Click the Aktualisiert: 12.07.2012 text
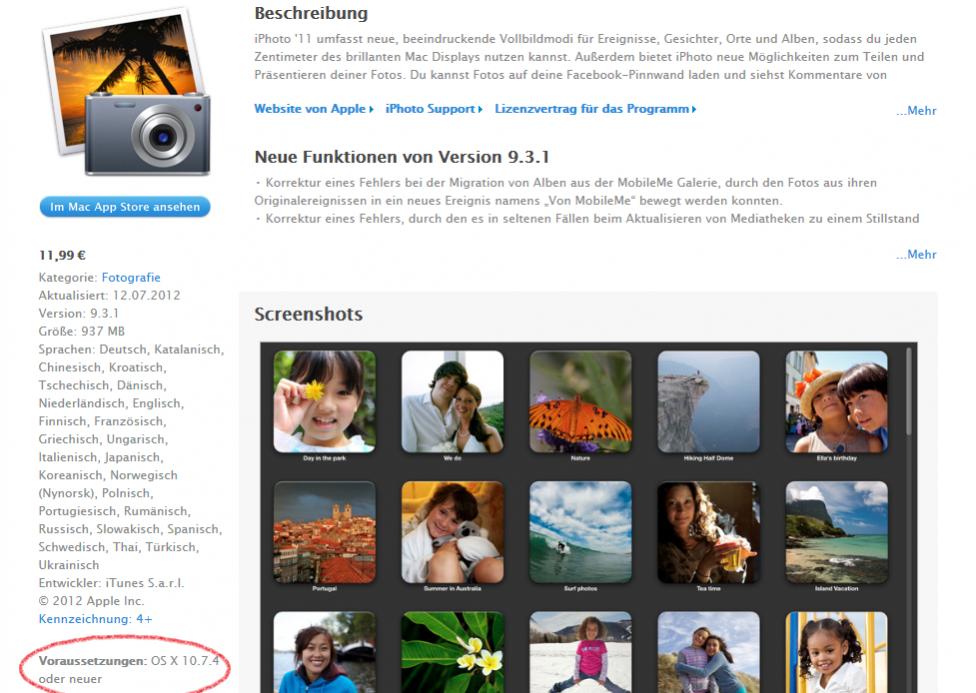The height and width of the screenshot is (693, 976). (x=110, y=295)
